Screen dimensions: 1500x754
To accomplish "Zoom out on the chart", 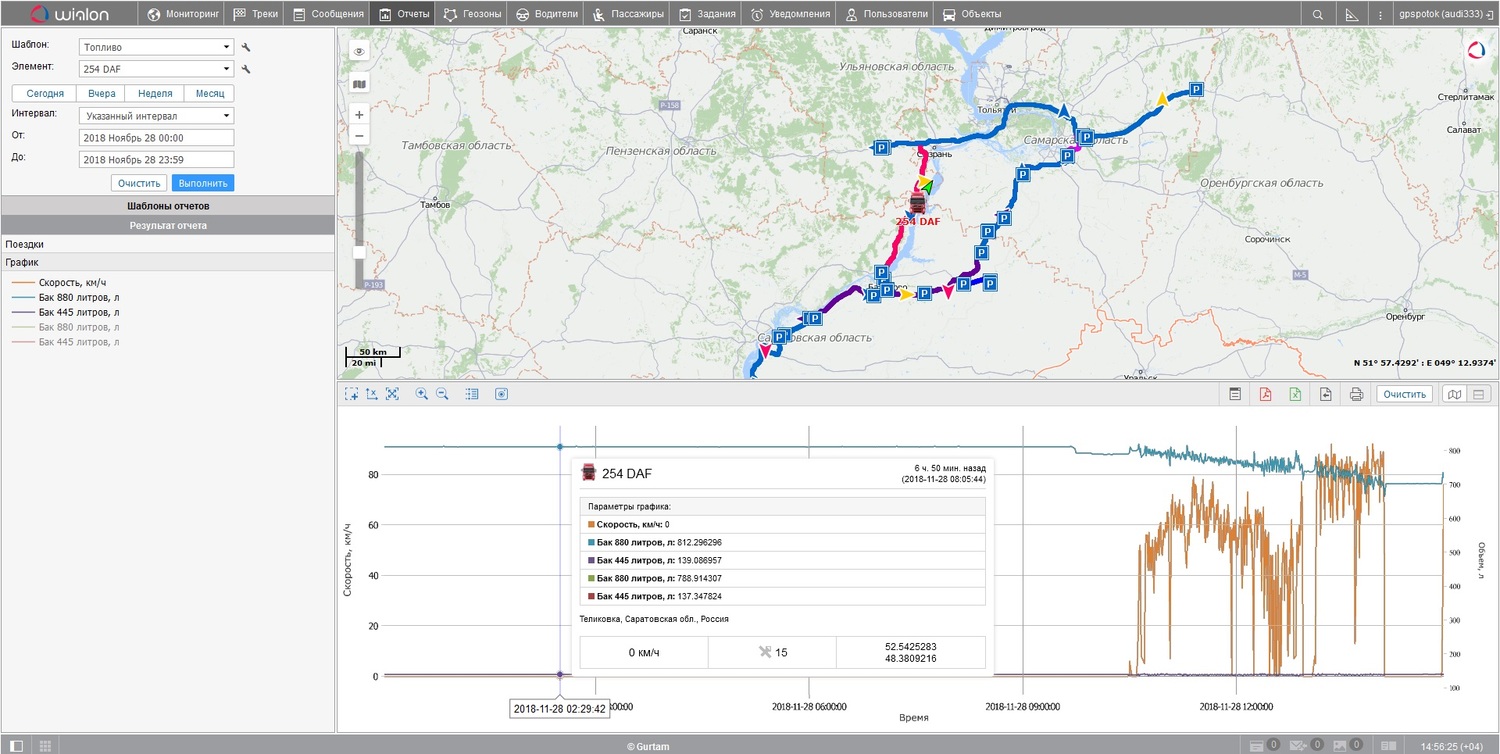I will click(x=442, y=394).
